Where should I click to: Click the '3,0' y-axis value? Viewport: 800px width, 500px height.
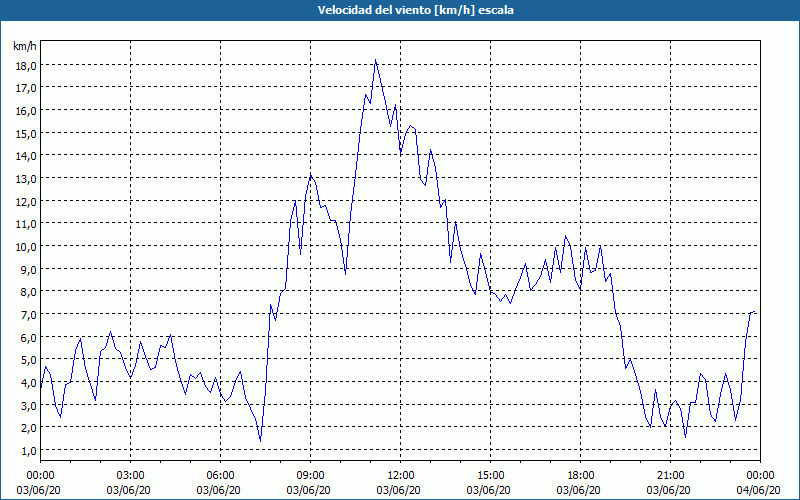tap(29, 405)
